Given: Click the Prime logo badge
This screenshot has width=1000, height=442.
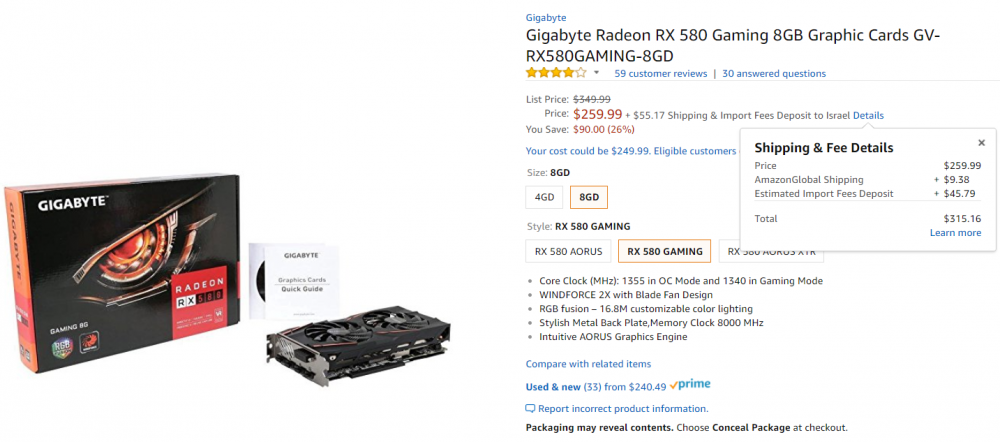Looking at the screenshot, I should click(690, 385).
